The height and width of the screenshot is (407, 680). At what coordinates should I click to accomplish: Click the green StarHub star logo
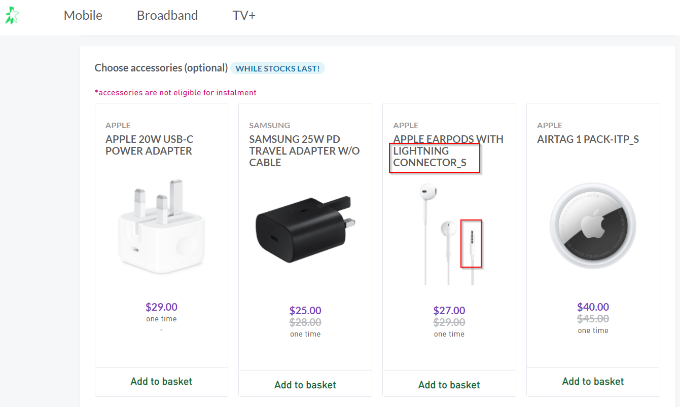12,16
